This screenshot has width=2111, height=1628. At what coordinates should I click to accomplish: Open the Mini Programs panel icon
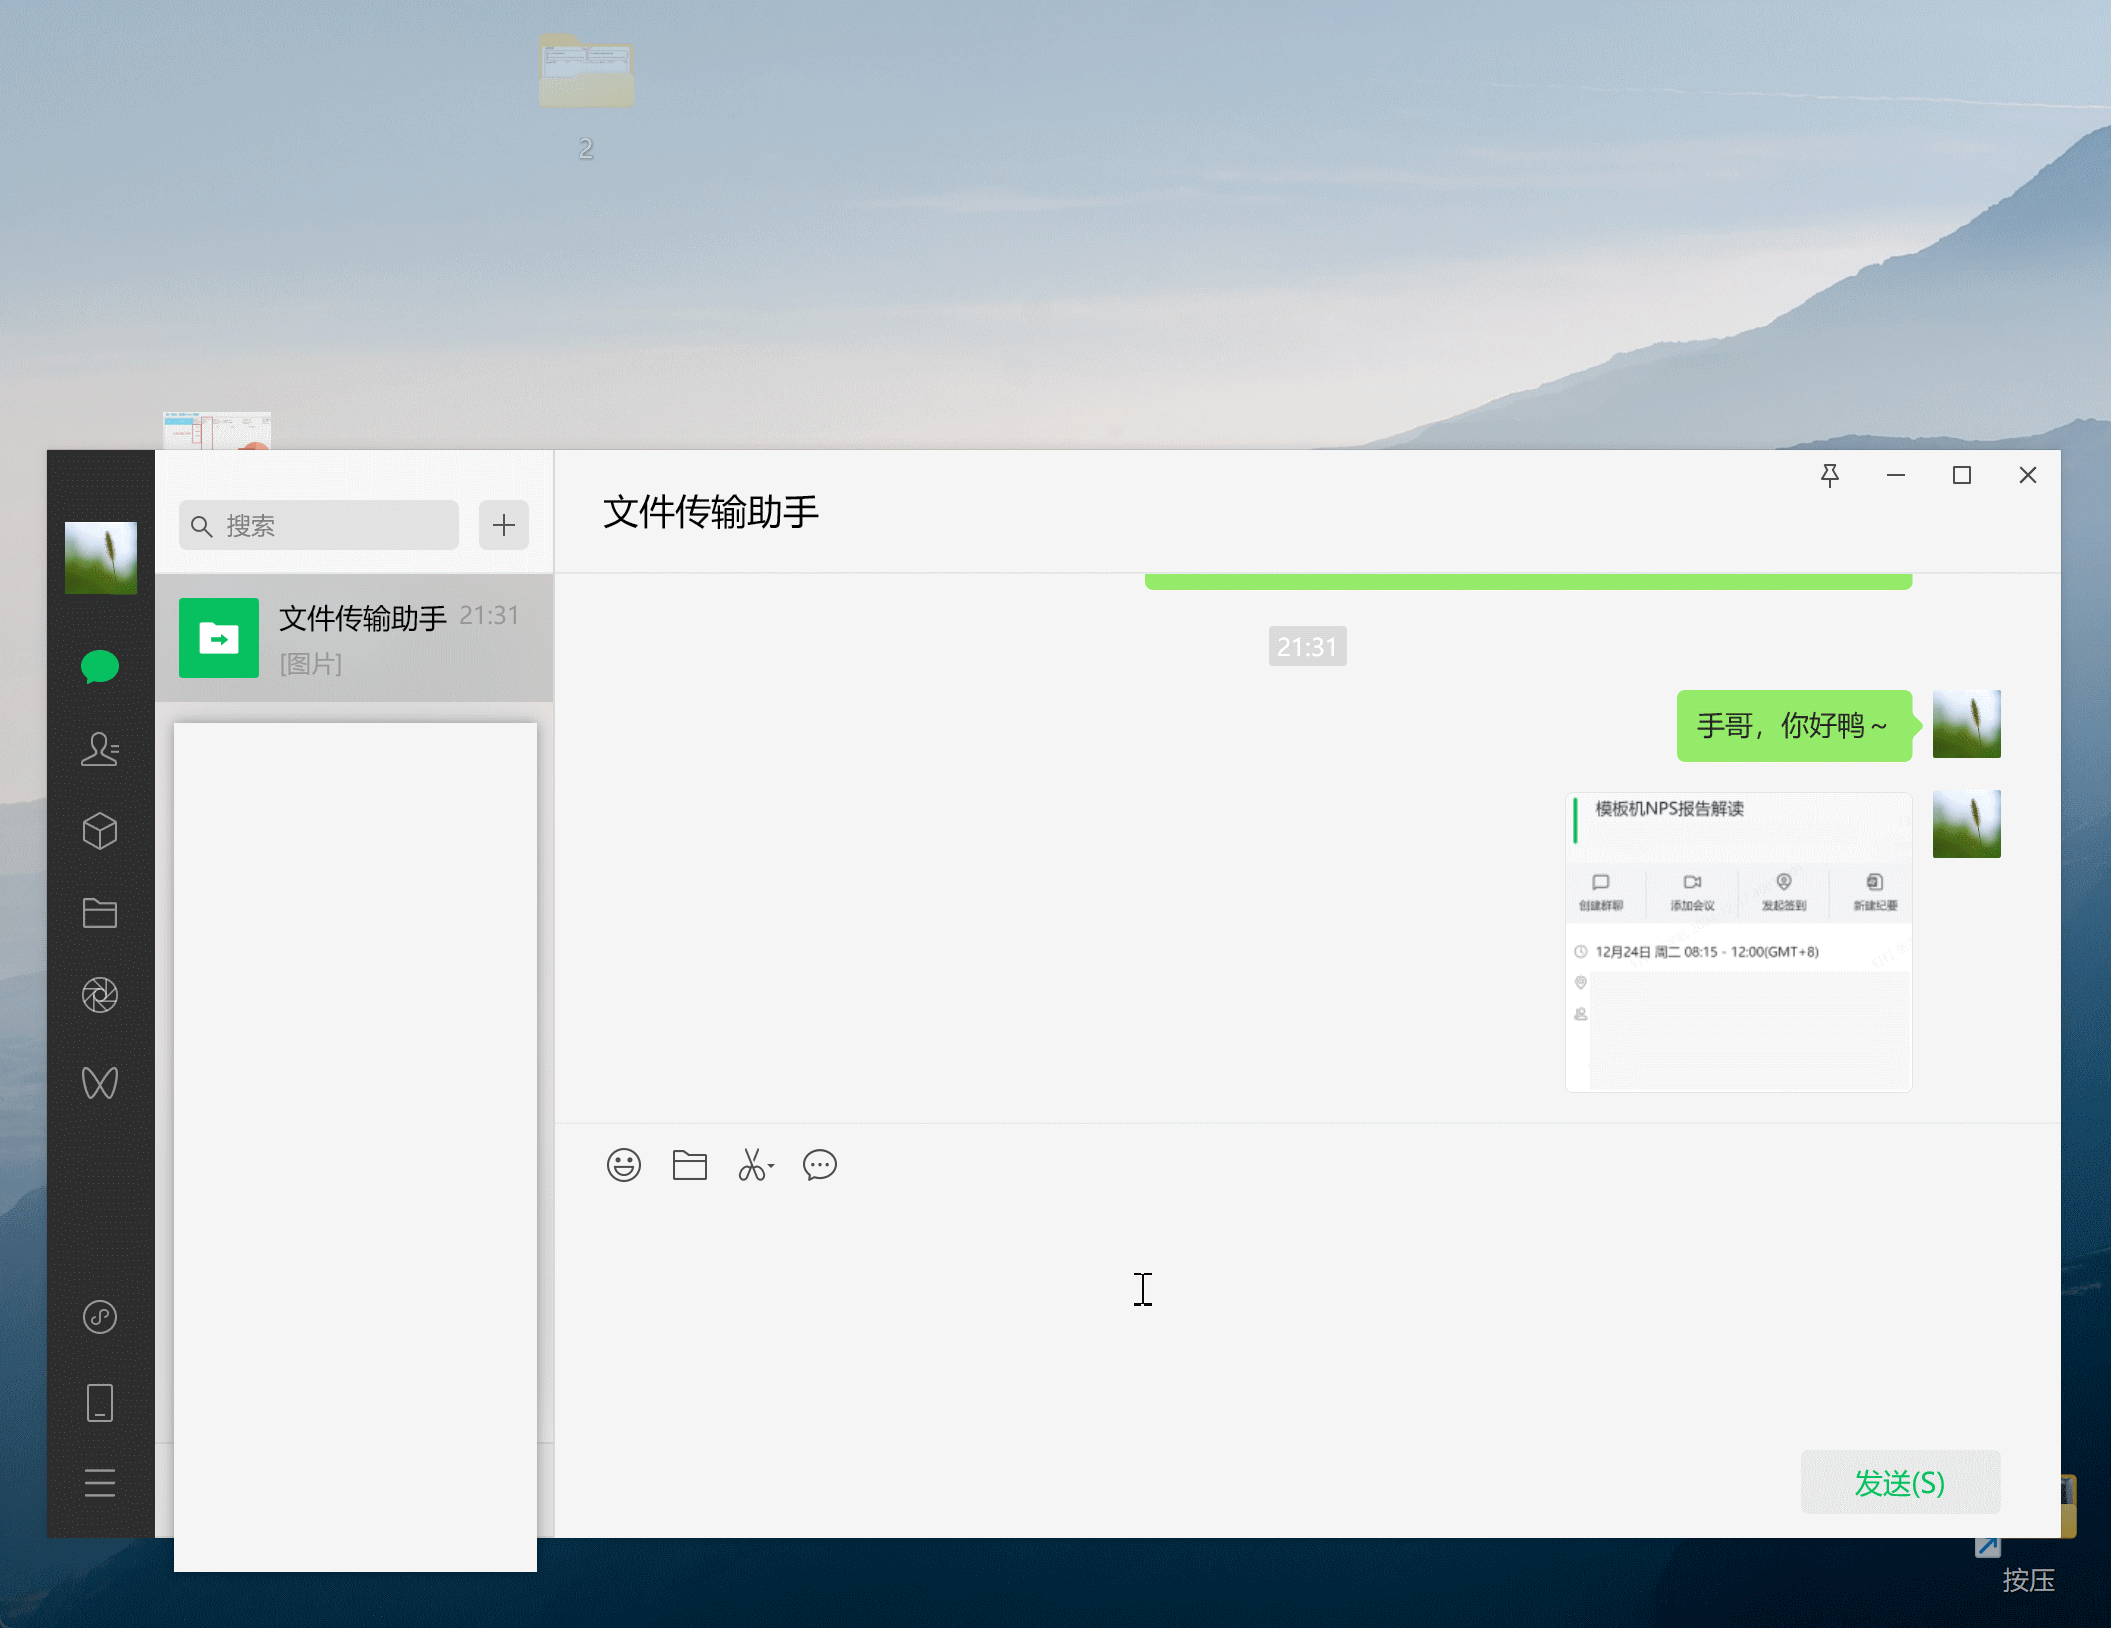coord(100,1317)
